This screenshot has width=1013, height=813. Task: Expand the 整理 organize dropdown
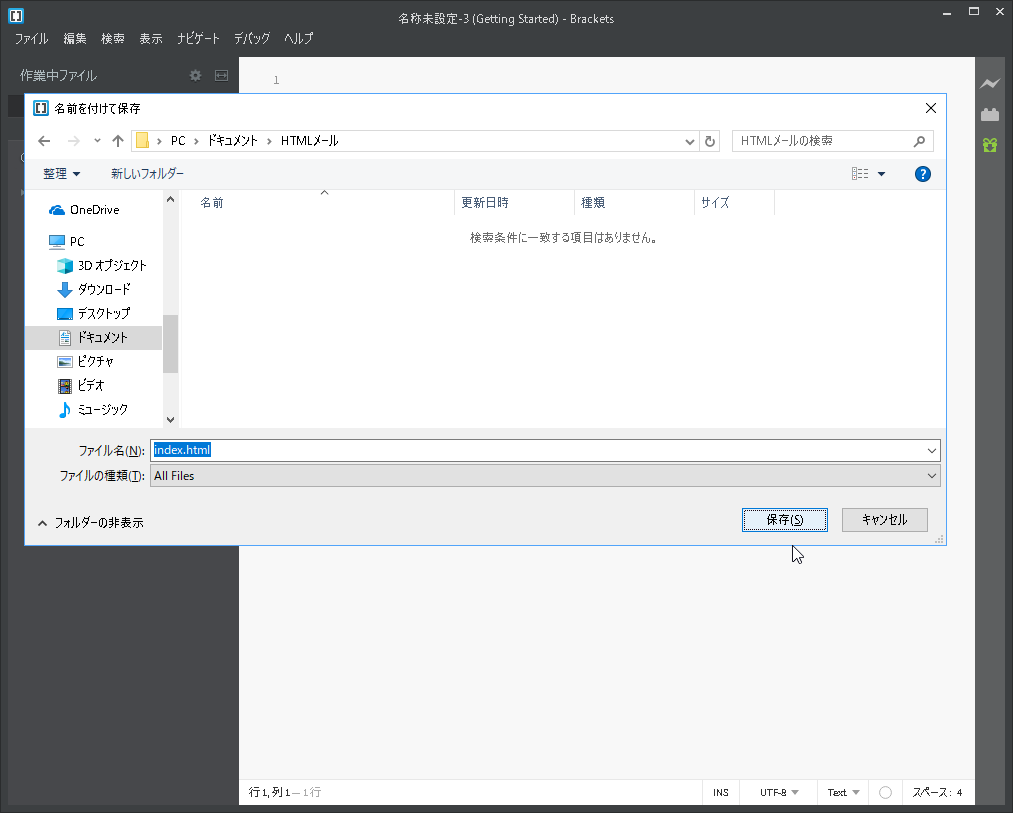62,174
